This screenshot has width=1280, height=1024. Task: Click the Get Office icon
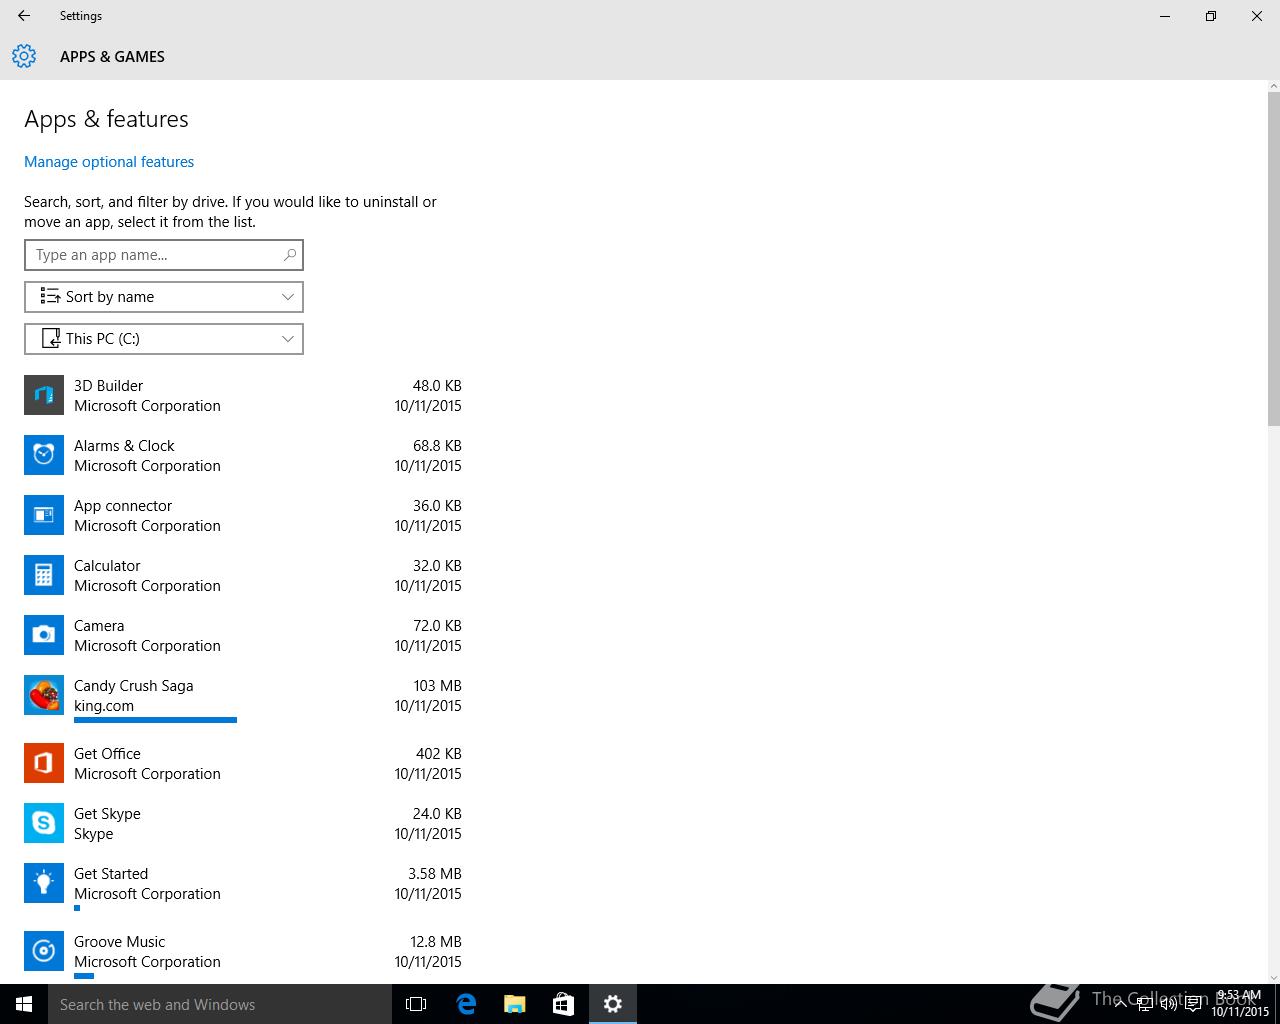point(44,763)
